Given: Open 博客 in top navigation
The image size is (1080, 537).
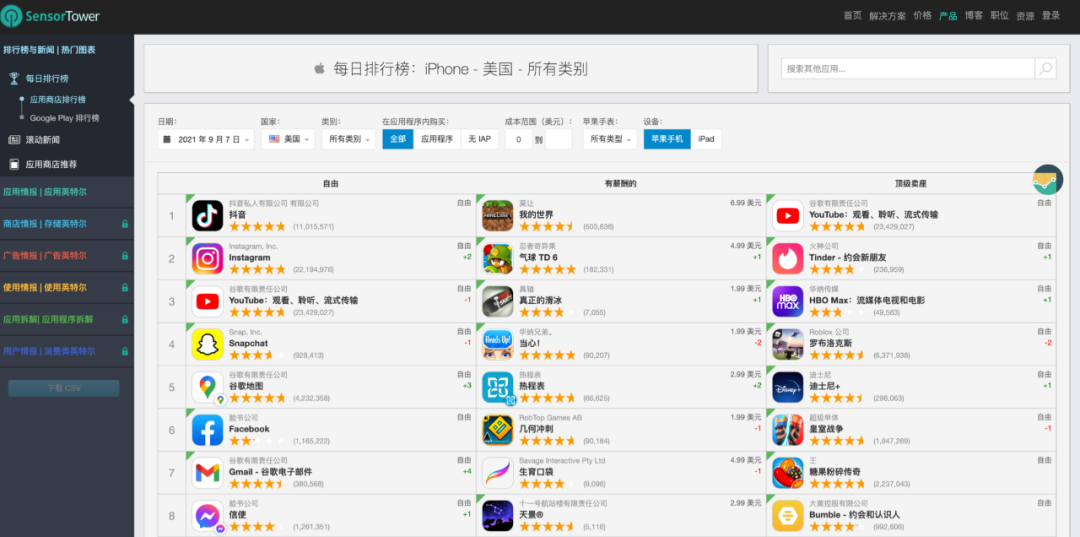Looking at the screenshot, I should [974, 16].
